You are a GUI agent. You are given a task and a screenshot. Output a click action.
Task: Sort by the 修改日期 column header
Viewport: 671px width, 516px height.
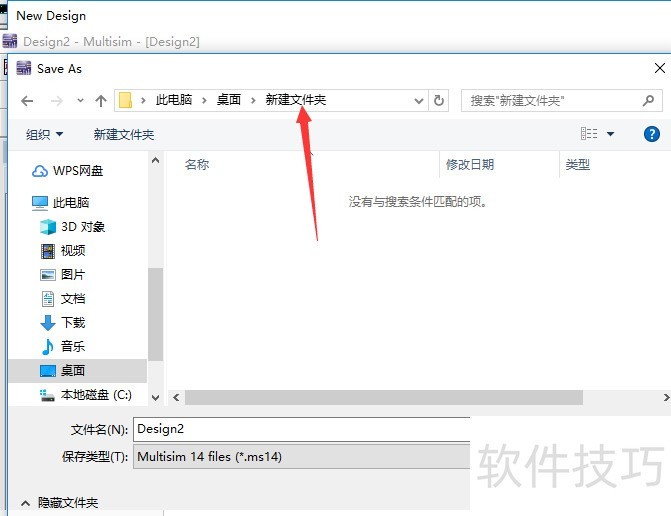tap(470, 164)
